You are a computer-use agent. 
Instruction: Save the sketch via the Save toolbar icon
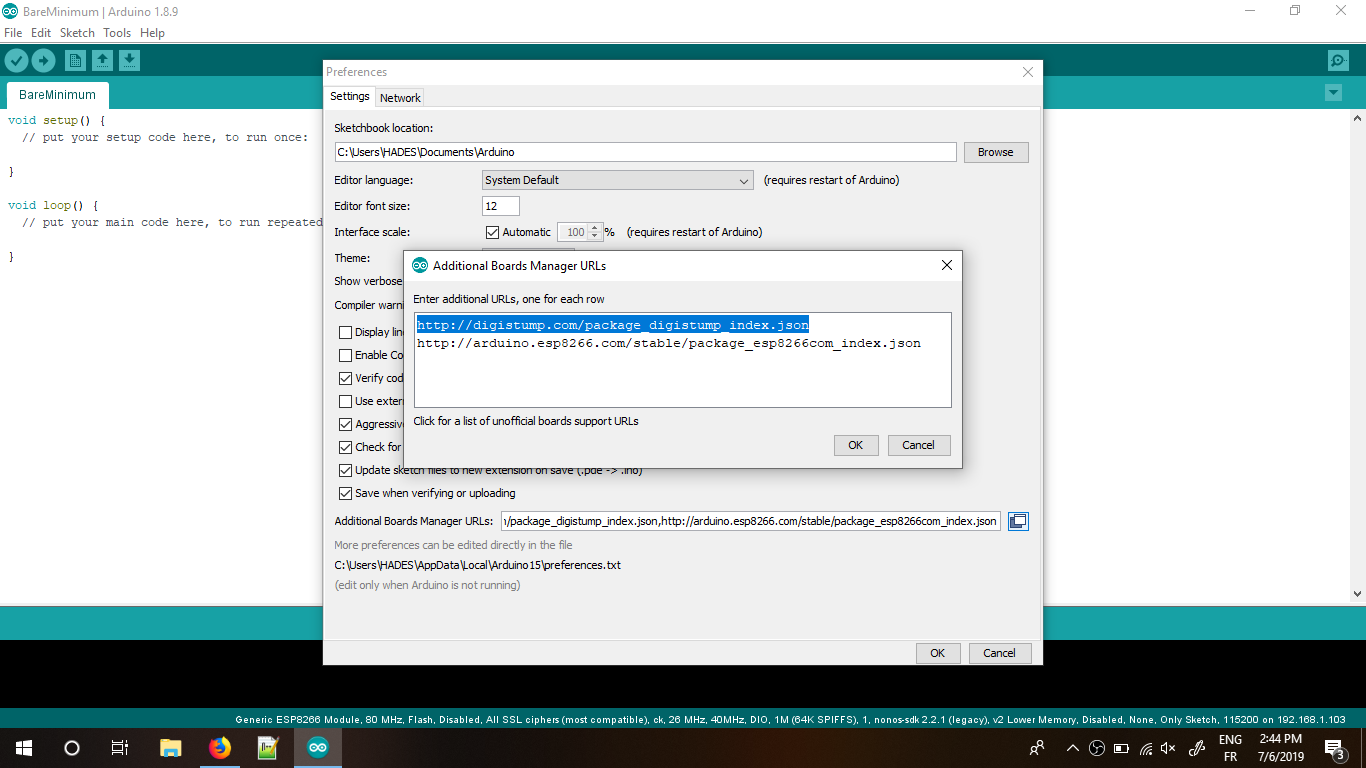coord(129,60)
